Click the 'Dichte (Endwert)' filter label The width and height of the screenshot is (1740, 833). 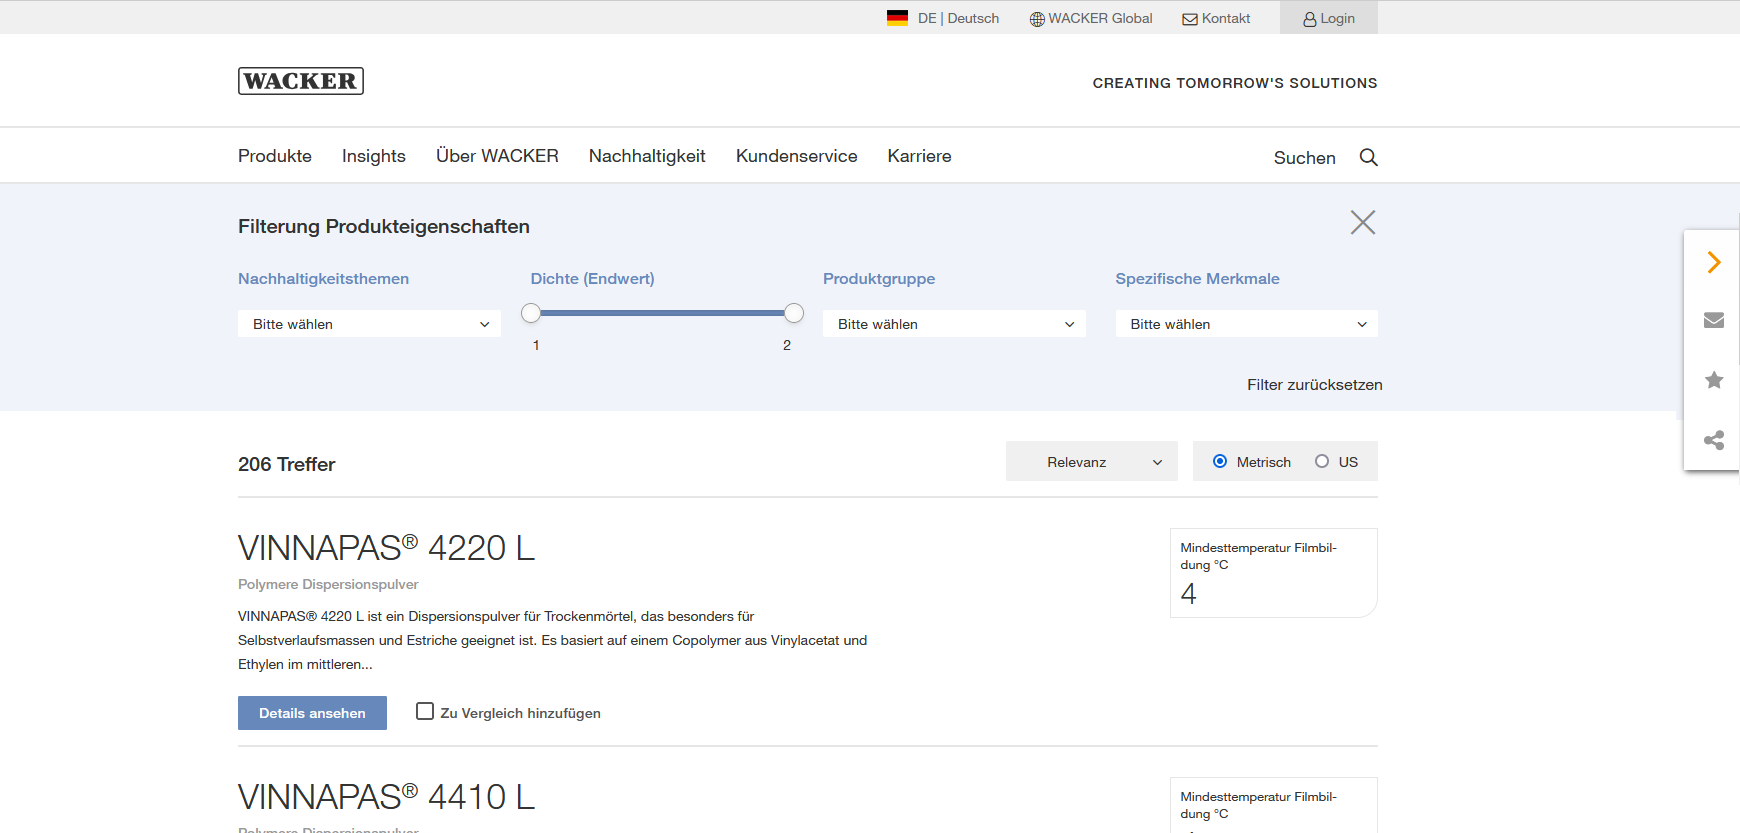[x=593, y=279]
